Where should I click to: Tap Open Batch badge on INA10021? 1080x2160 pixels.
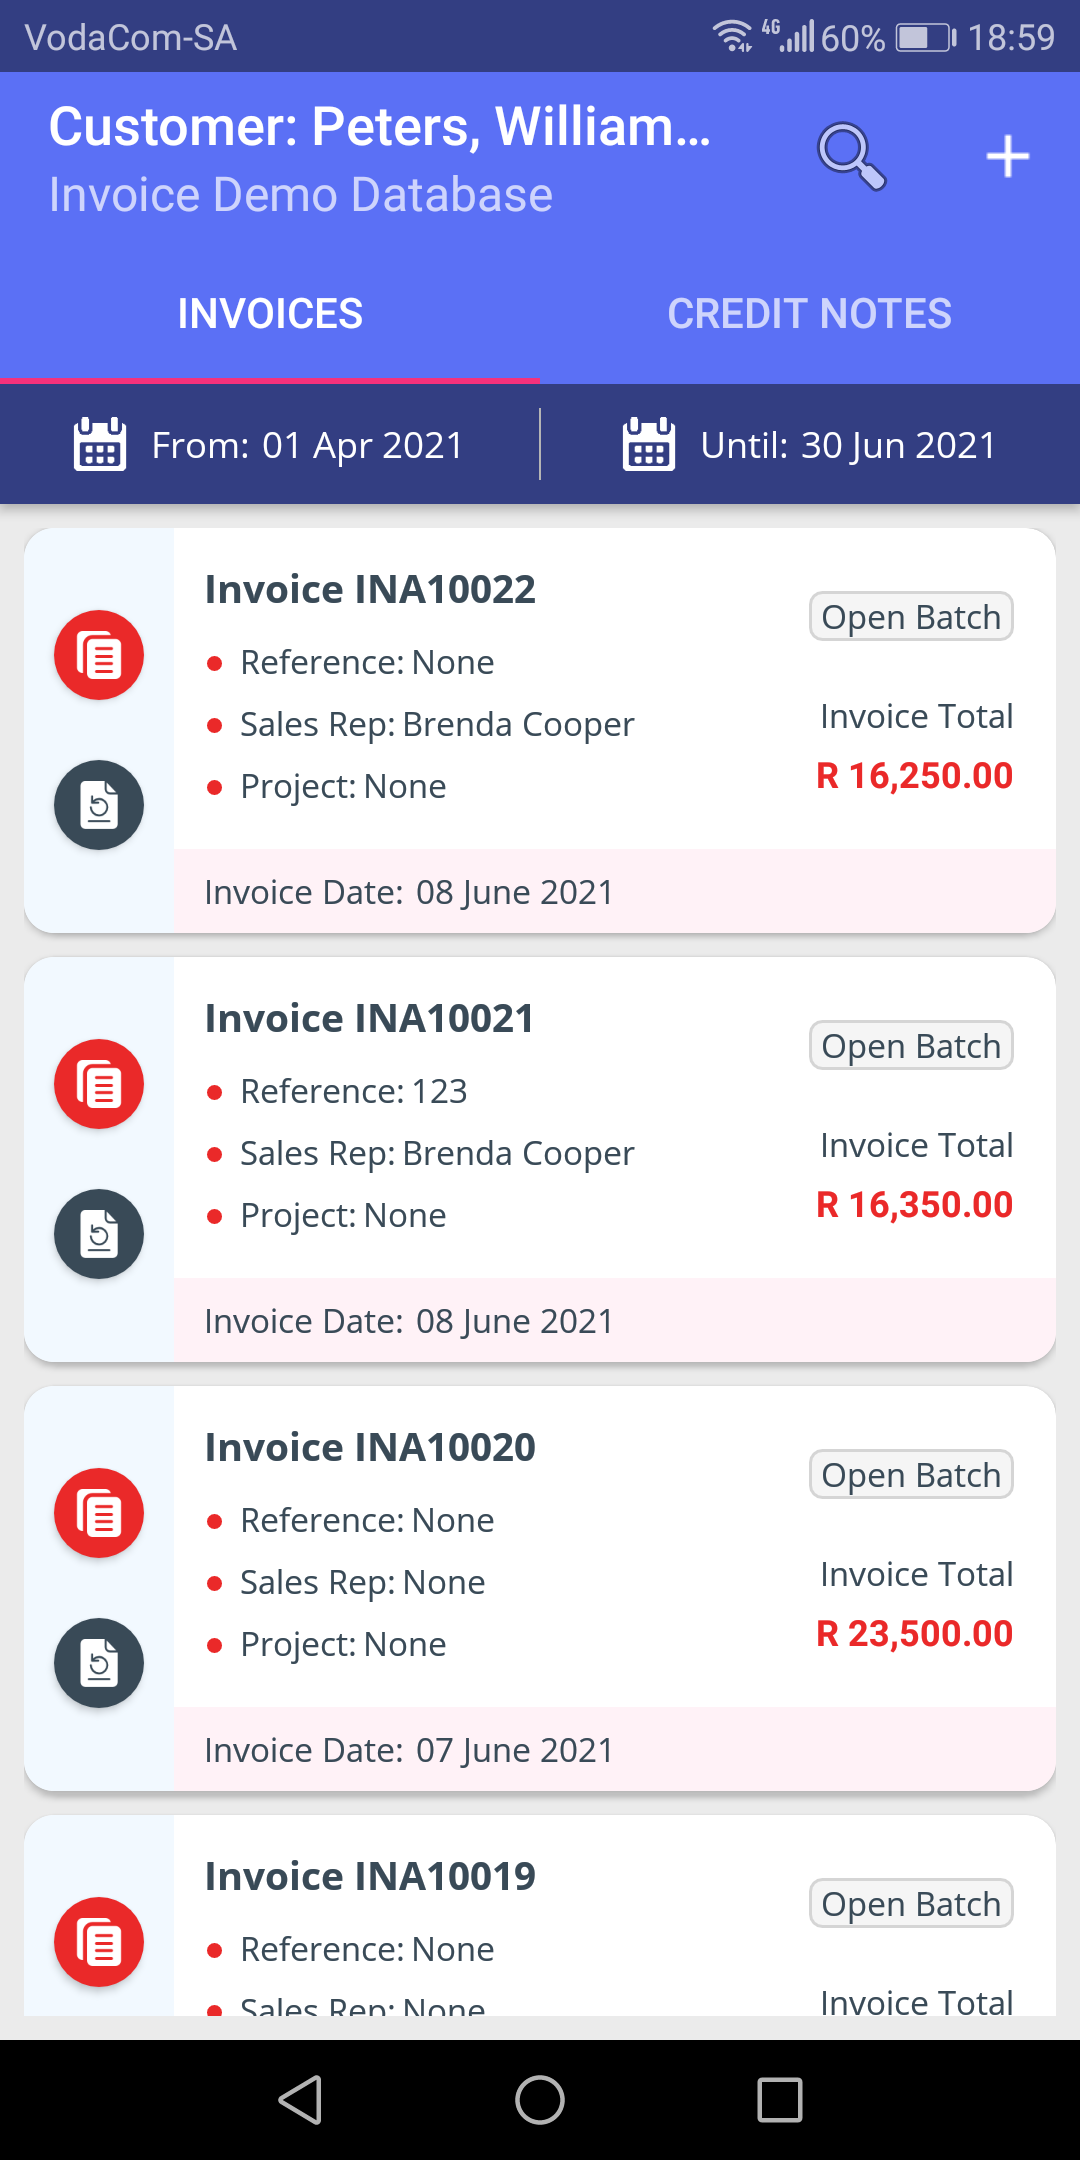pos(911,1046)
